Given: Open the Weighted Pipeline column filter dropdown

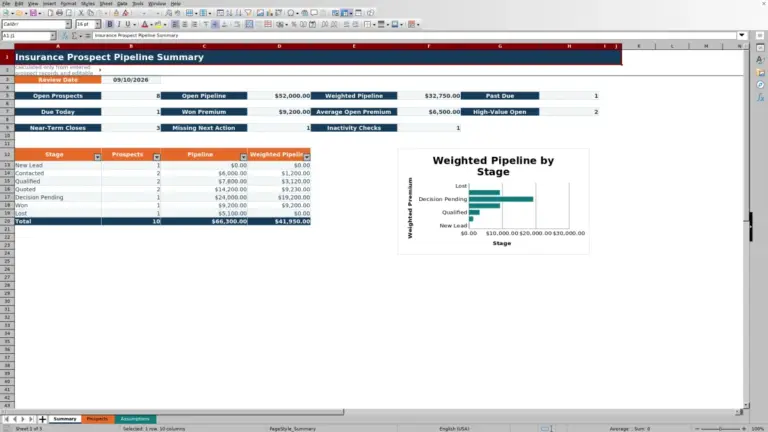Looking at the screenshot, I should (x=307, y=157).
